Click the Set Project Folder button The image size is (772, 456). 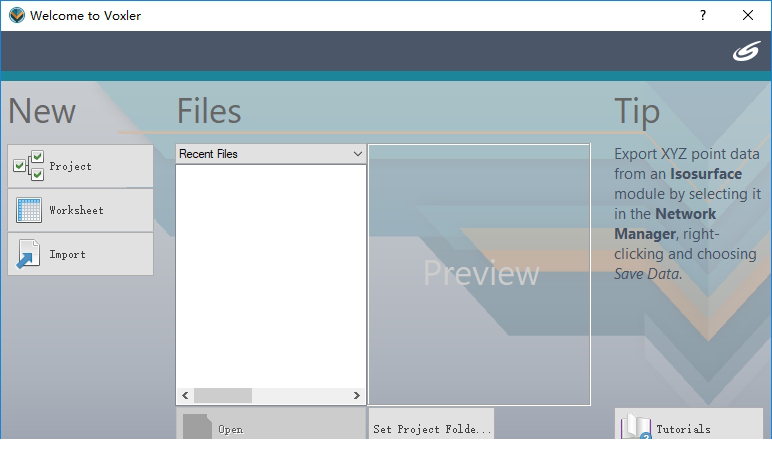coord(431,423)
